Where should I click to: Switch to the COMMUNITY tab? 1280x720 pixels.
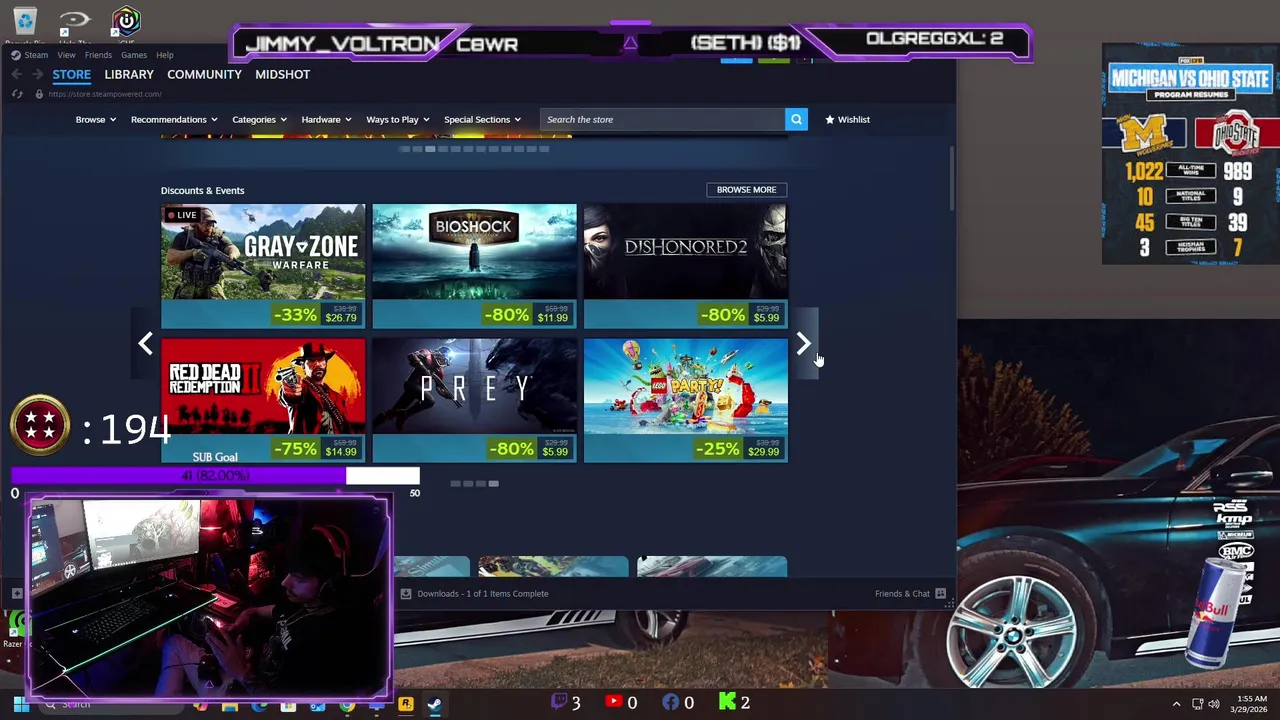tap(204, 74)
